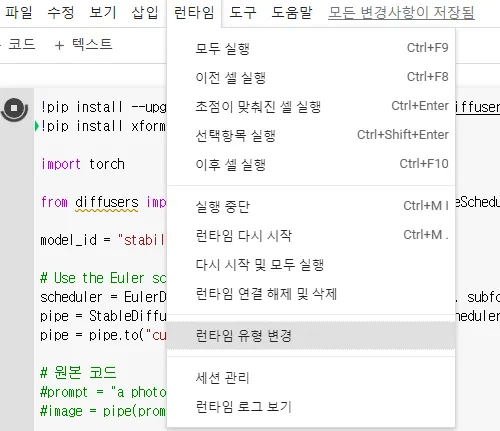Open the 삽입 menu
500x431 pixels.
click(145, 13)
